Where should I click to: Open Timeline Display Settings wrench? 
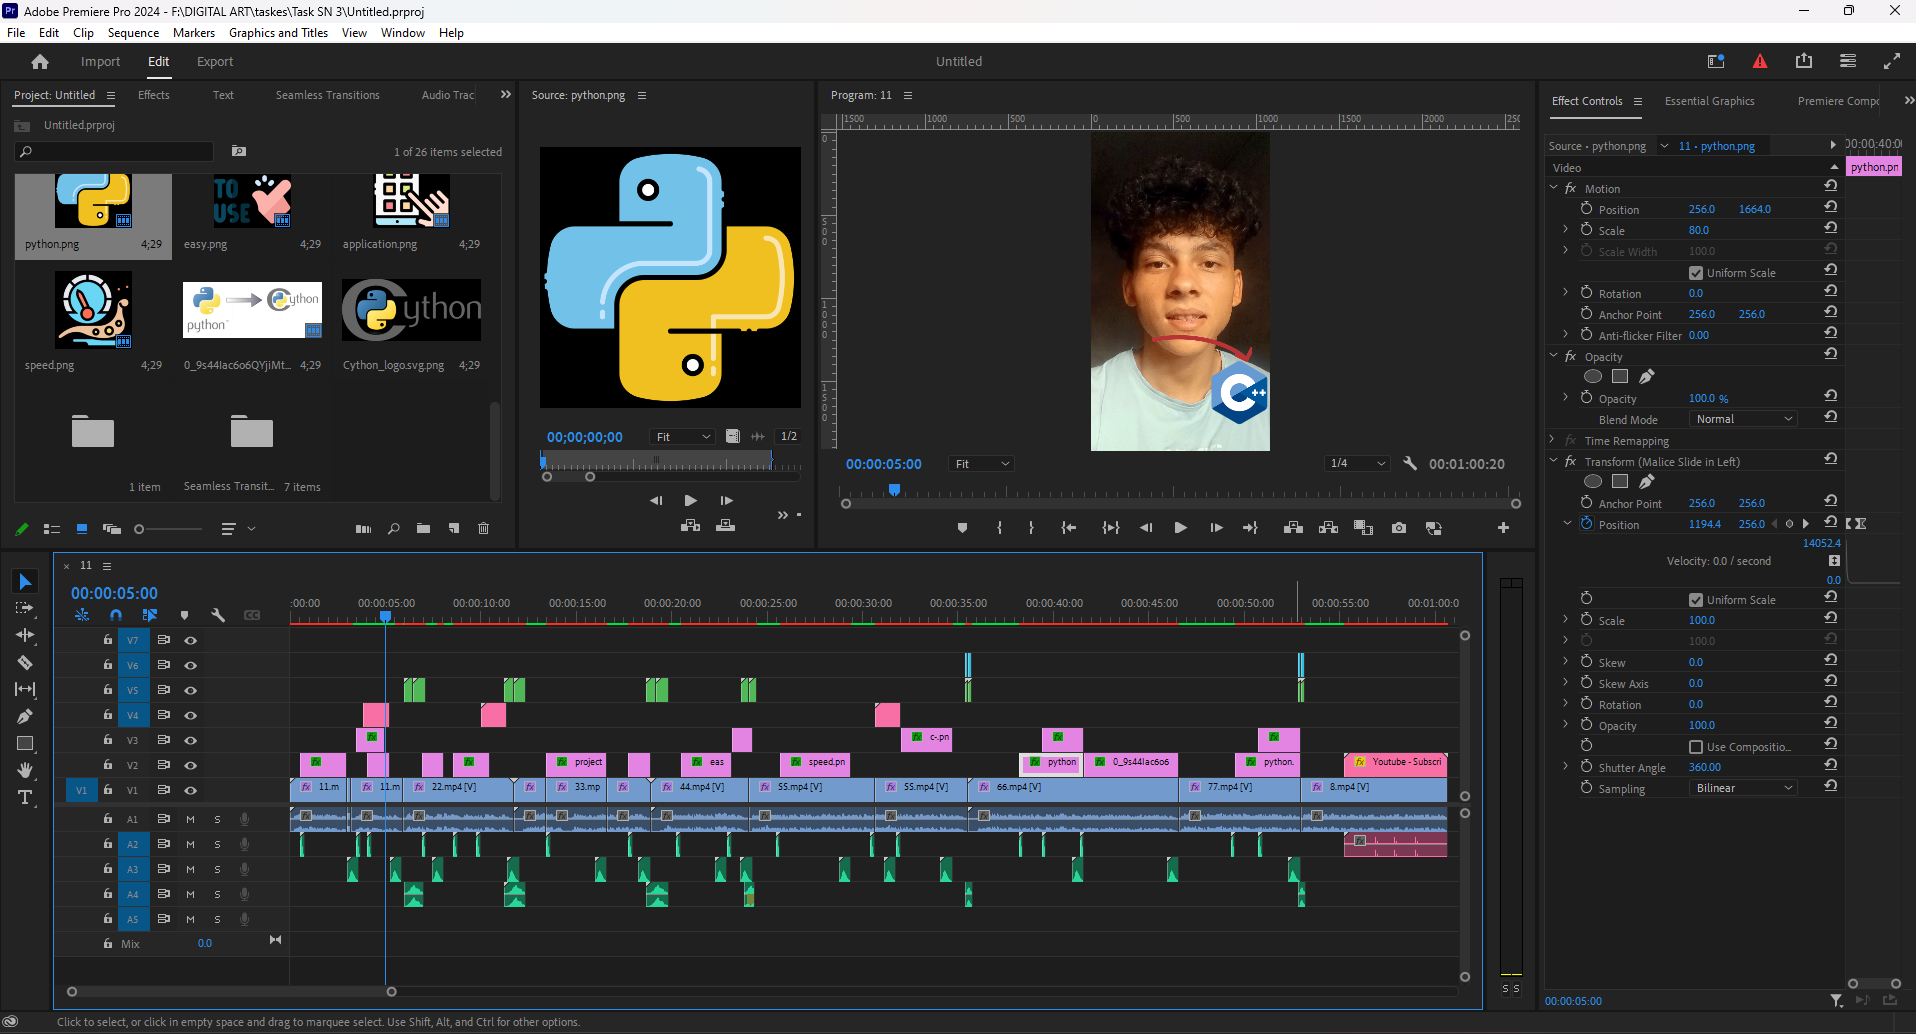218,615
